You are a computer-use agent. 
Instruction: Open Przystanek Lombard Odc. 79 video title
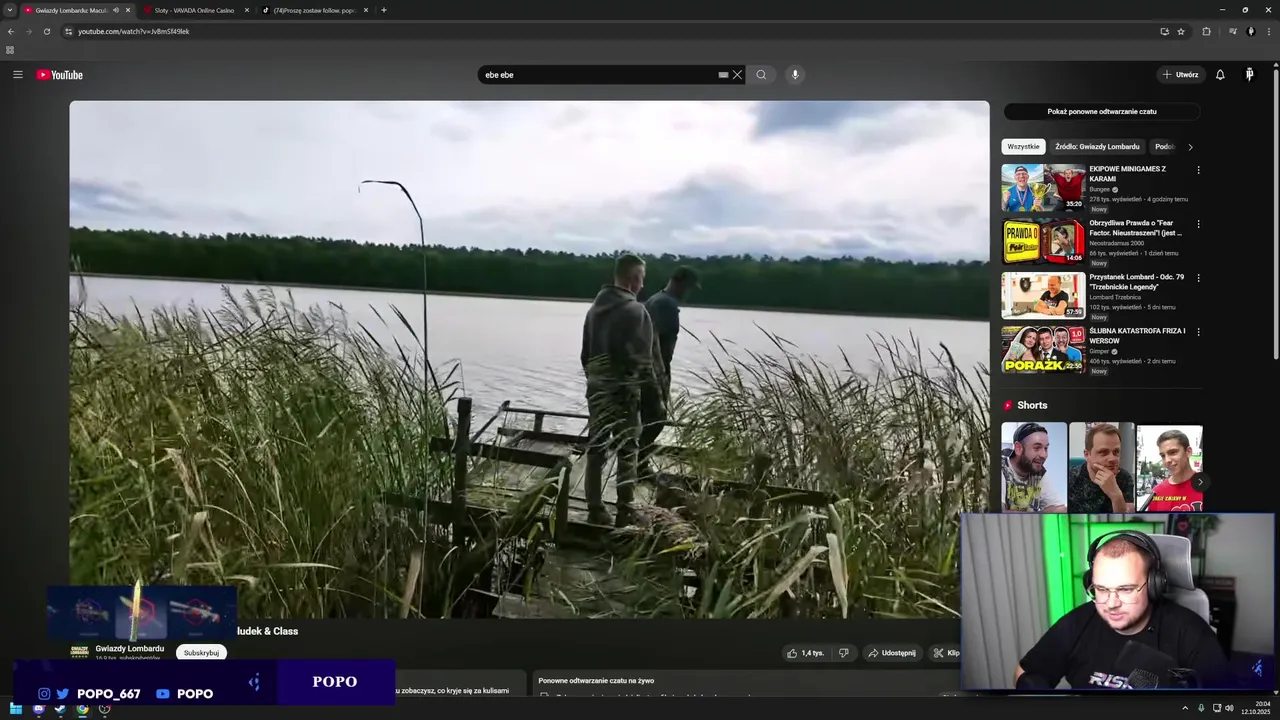(1137, 282)
